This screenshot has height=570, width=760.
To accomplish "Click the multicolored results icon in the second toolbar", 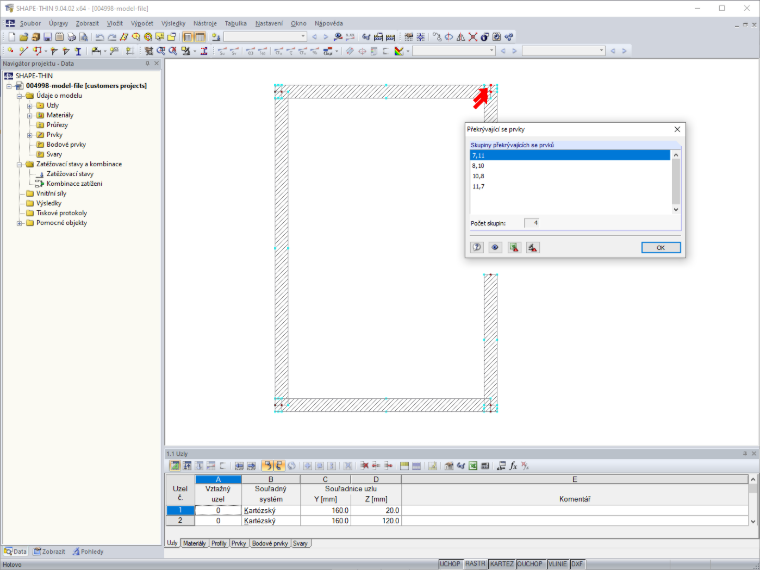I will [399, 51].
